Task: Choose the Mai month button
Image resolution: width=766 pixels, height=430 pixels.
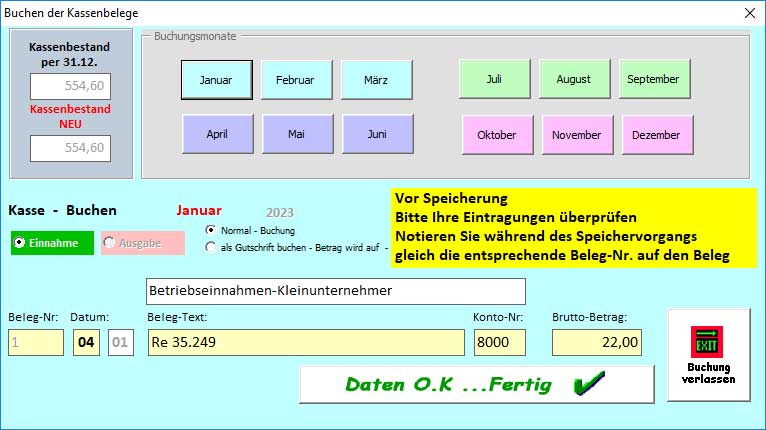Action: [297, 134]
